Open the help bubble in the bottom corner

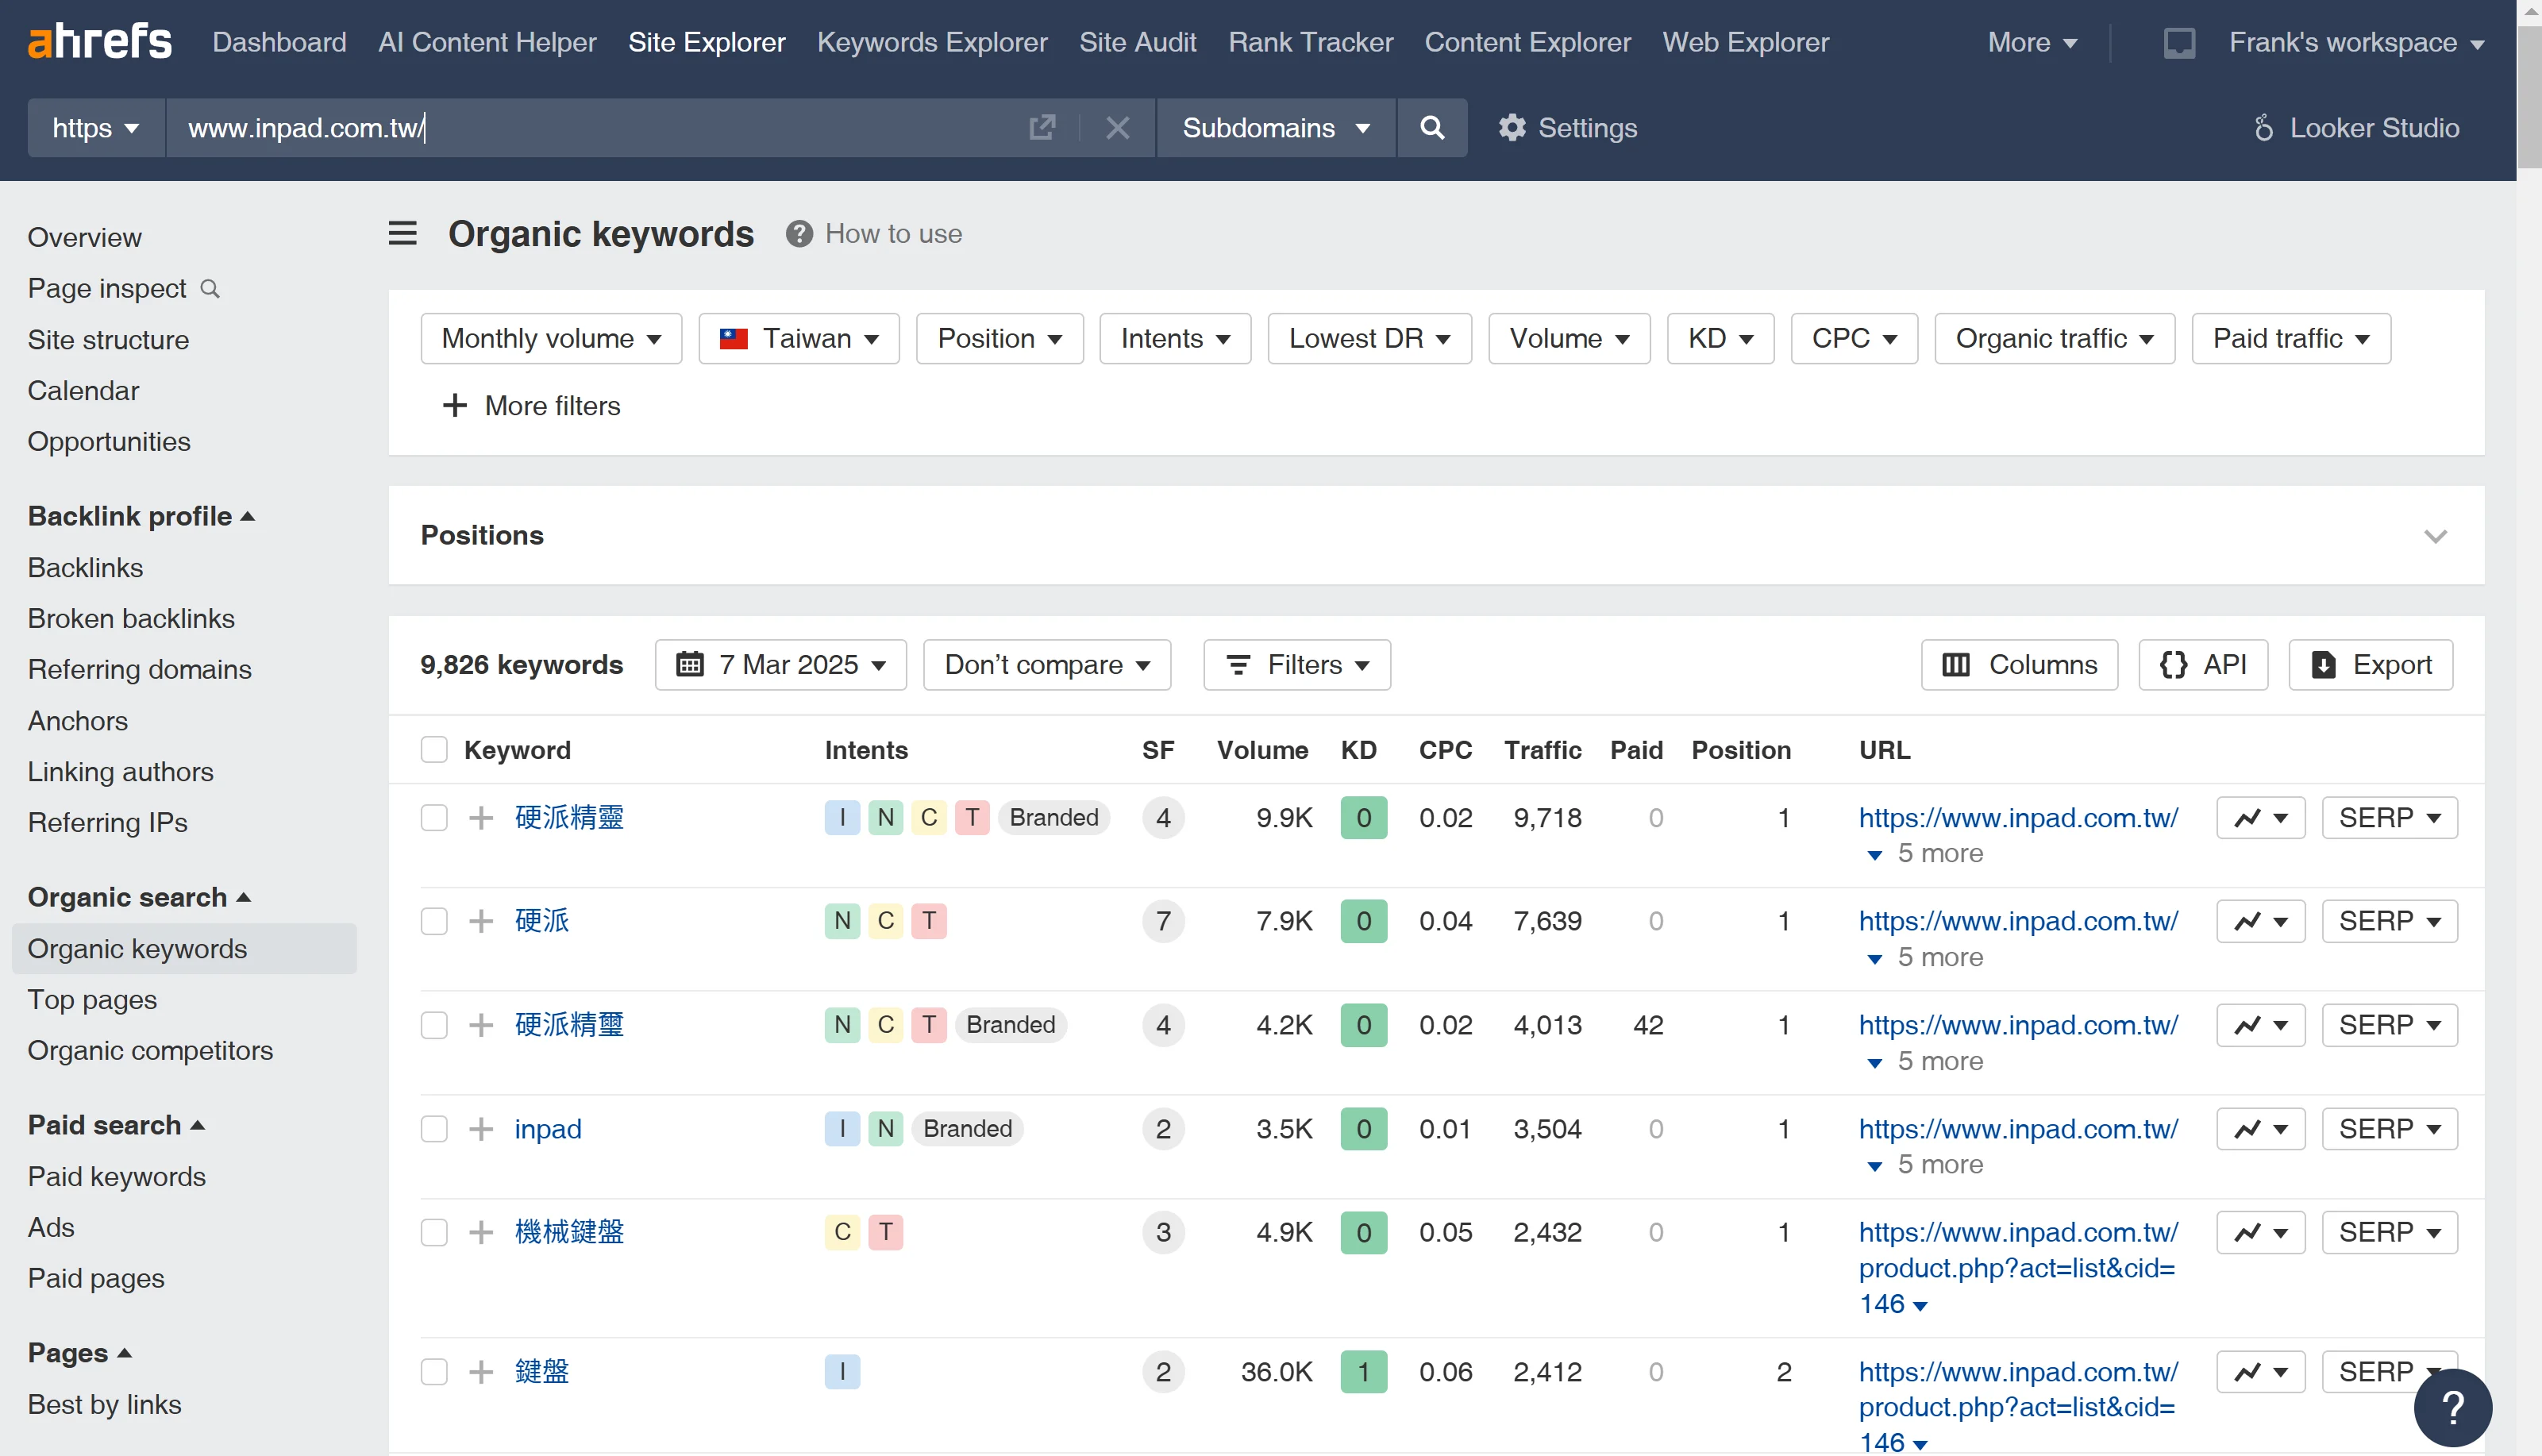pos(2453,1407)
